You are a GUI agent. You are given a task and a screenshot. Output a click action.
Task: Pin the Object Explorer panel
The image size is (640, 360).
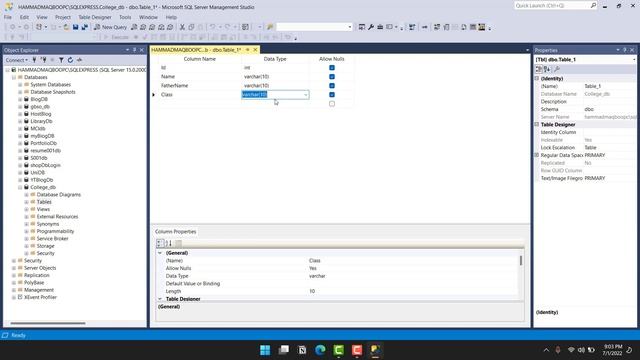[x=134, y=50]
